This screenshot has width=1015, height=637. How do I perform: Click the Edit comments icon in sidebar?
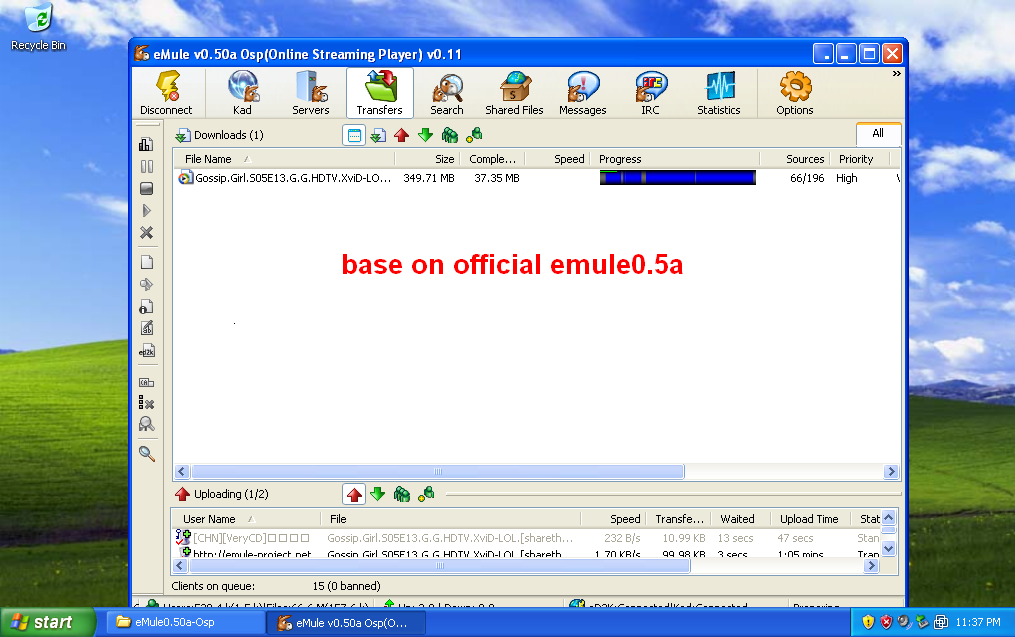tap(146, 328)
